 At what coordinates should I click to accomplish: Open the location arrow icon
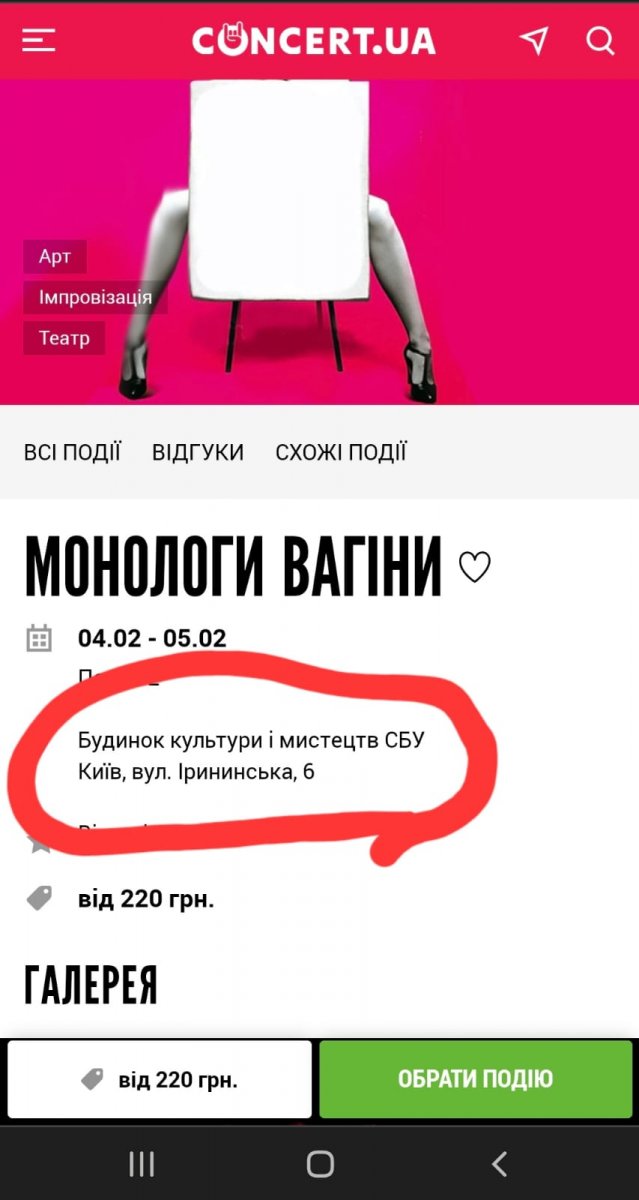click(x=534, y=40)
